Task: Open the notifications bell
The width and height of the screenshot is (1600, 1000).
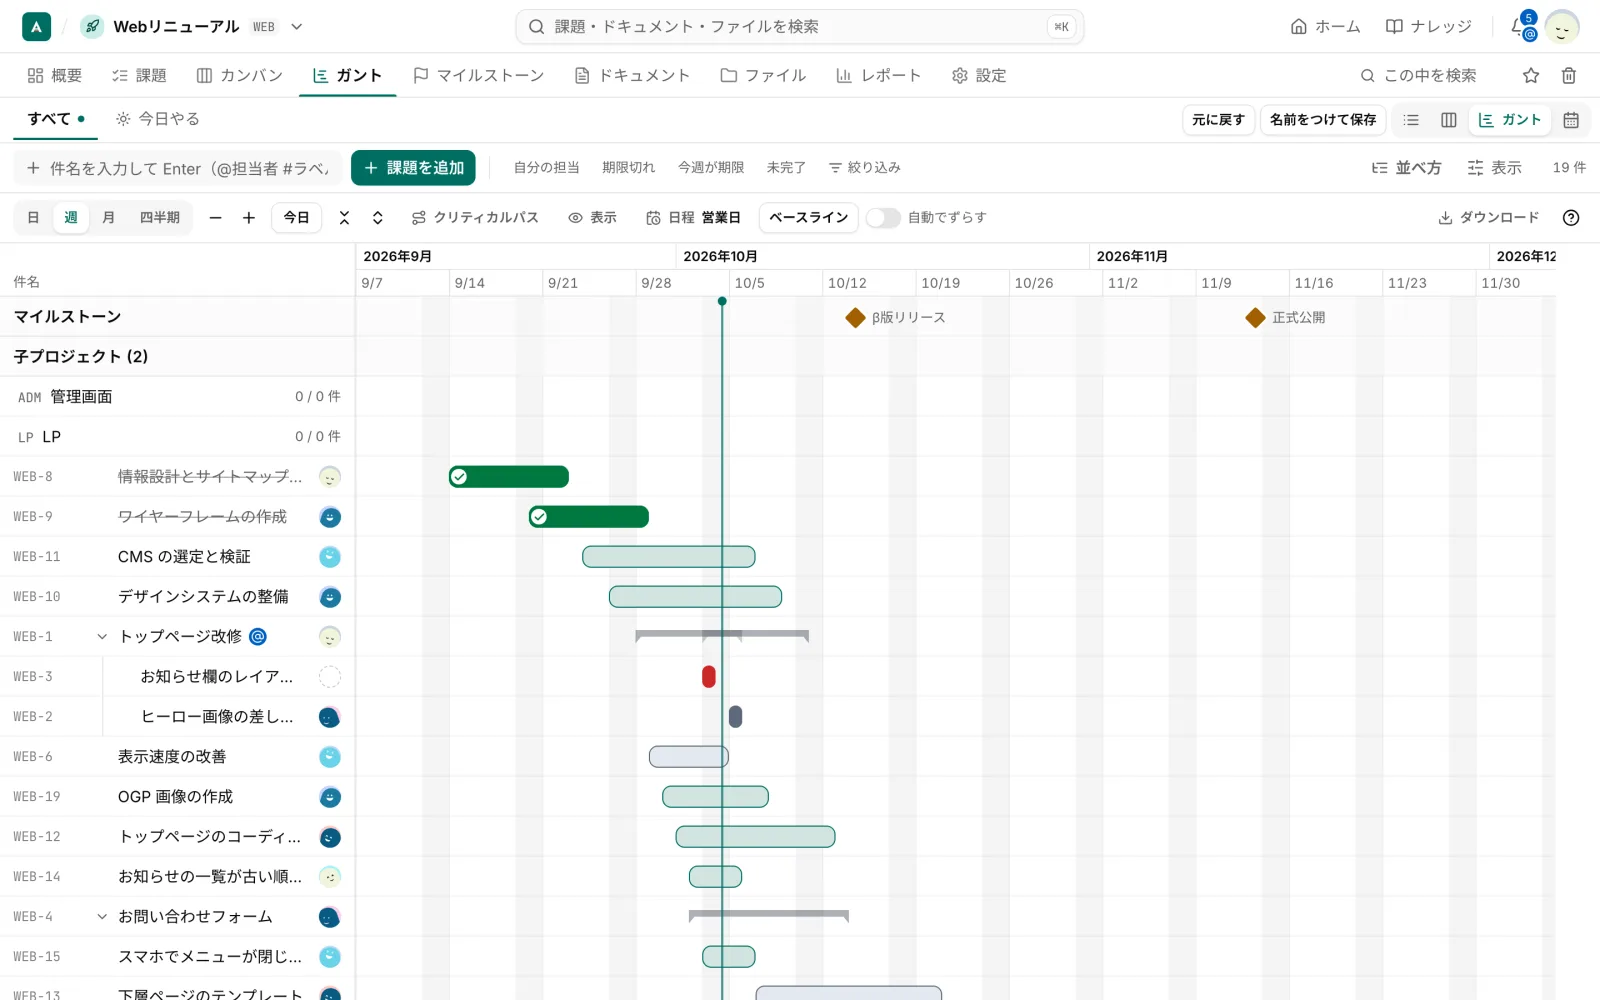Action: 1520,27
